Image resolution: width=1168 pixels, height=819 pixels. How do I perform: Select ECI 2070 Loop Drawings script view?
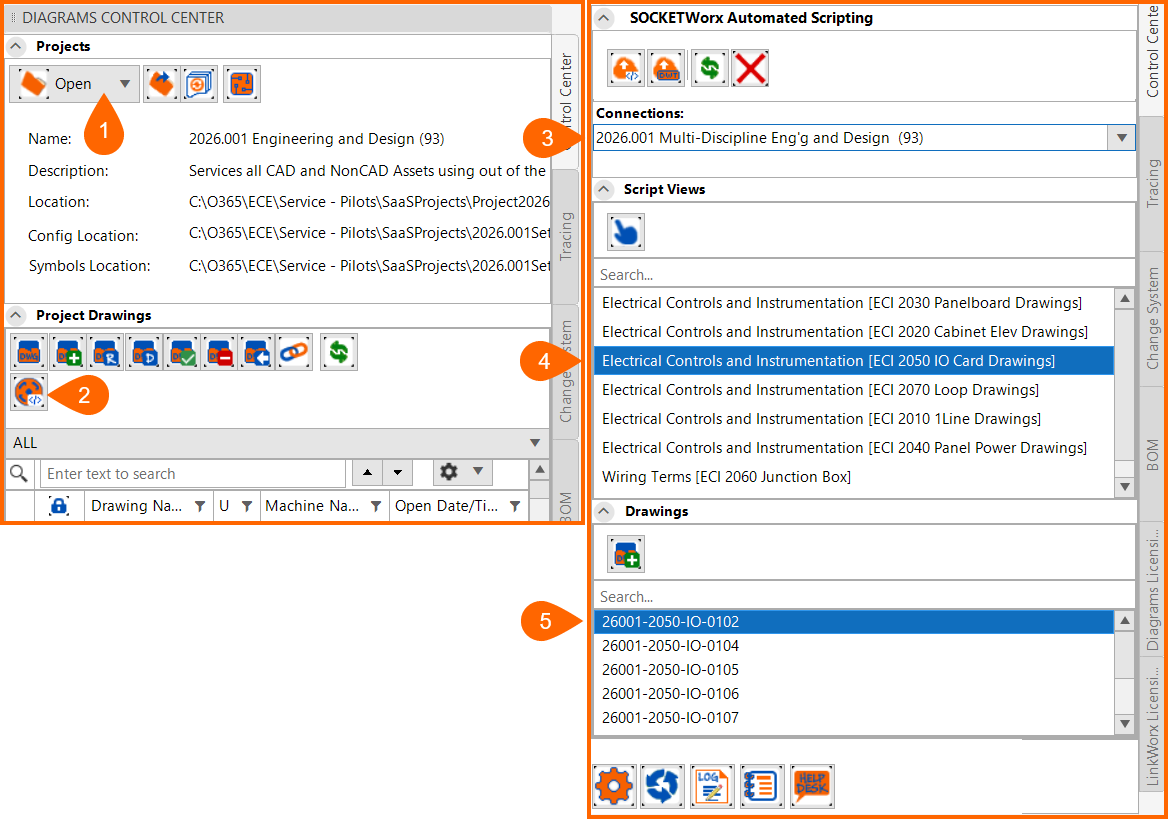coord(854,390)
